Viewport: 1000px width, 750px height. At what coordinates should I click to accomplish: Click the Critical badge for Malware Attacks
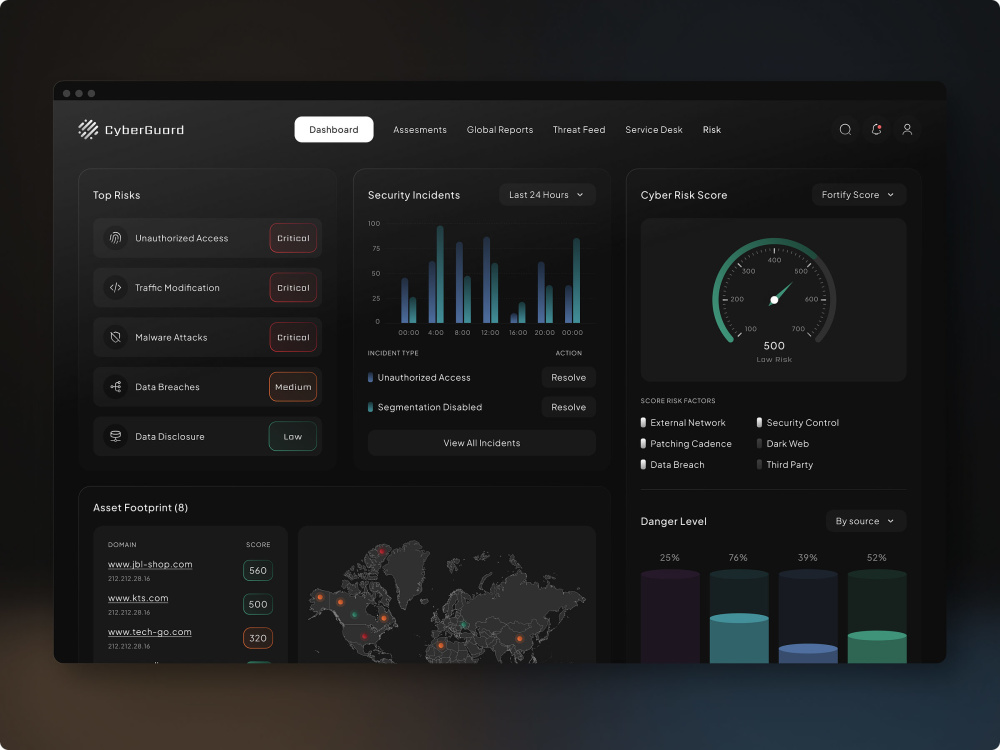point(293,337)
